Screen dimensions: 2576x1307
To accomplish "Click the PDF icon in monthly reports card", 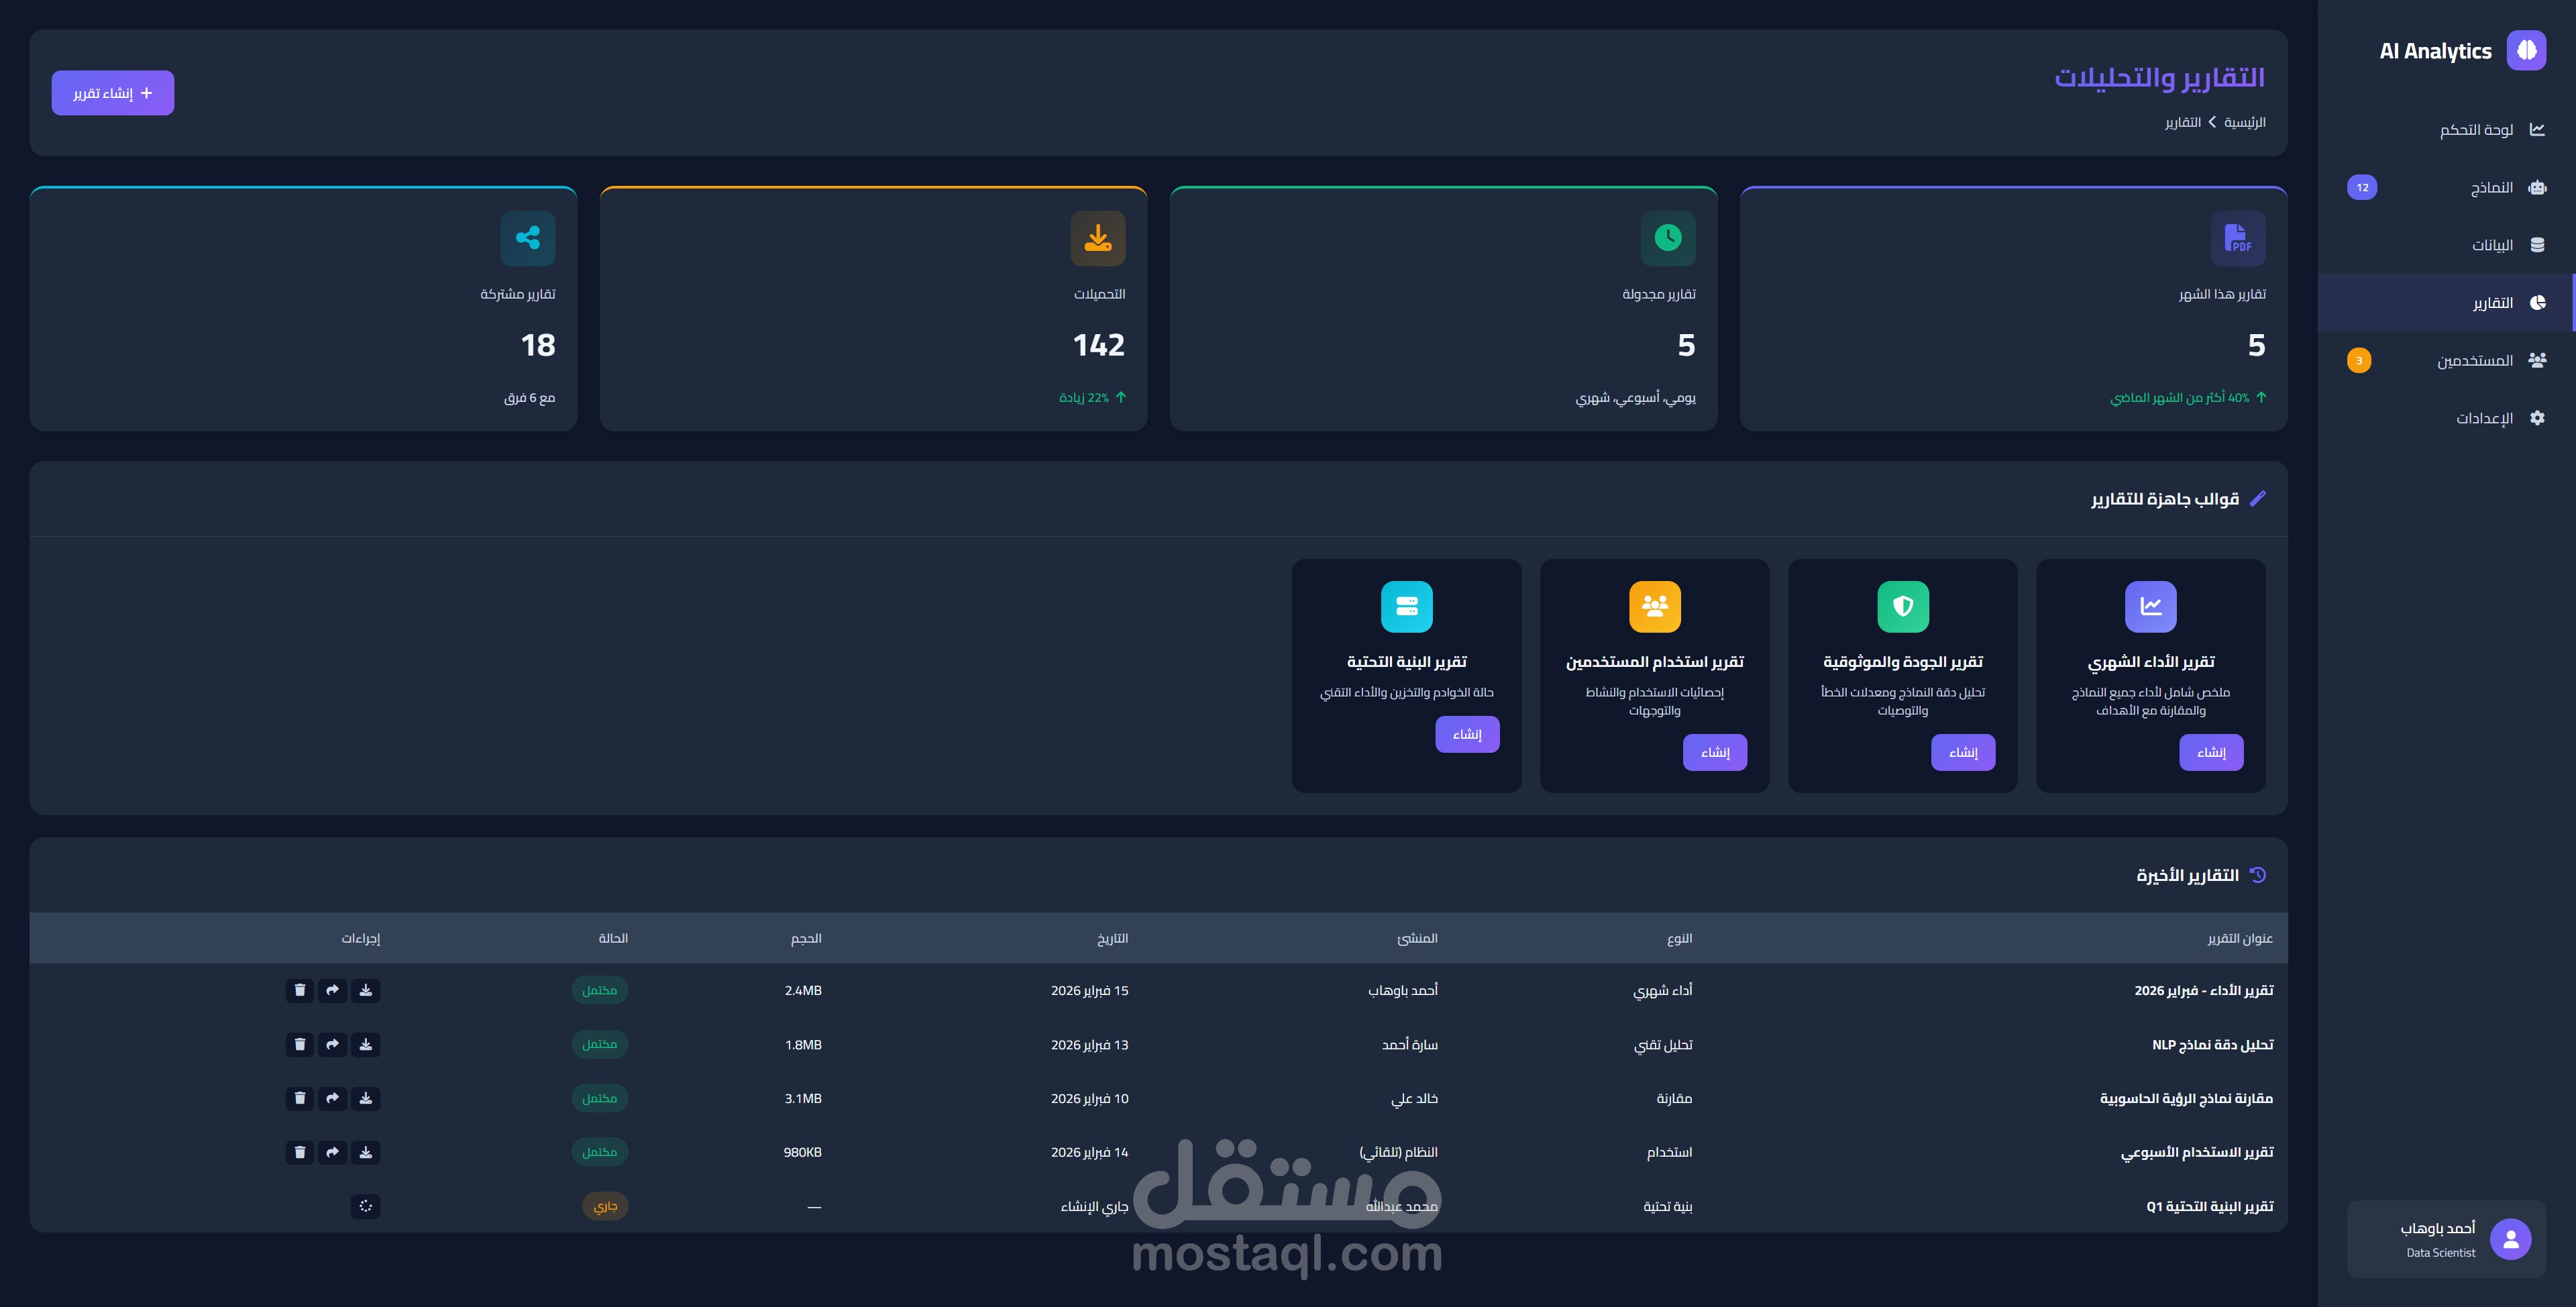I will tap(2238, 238).
